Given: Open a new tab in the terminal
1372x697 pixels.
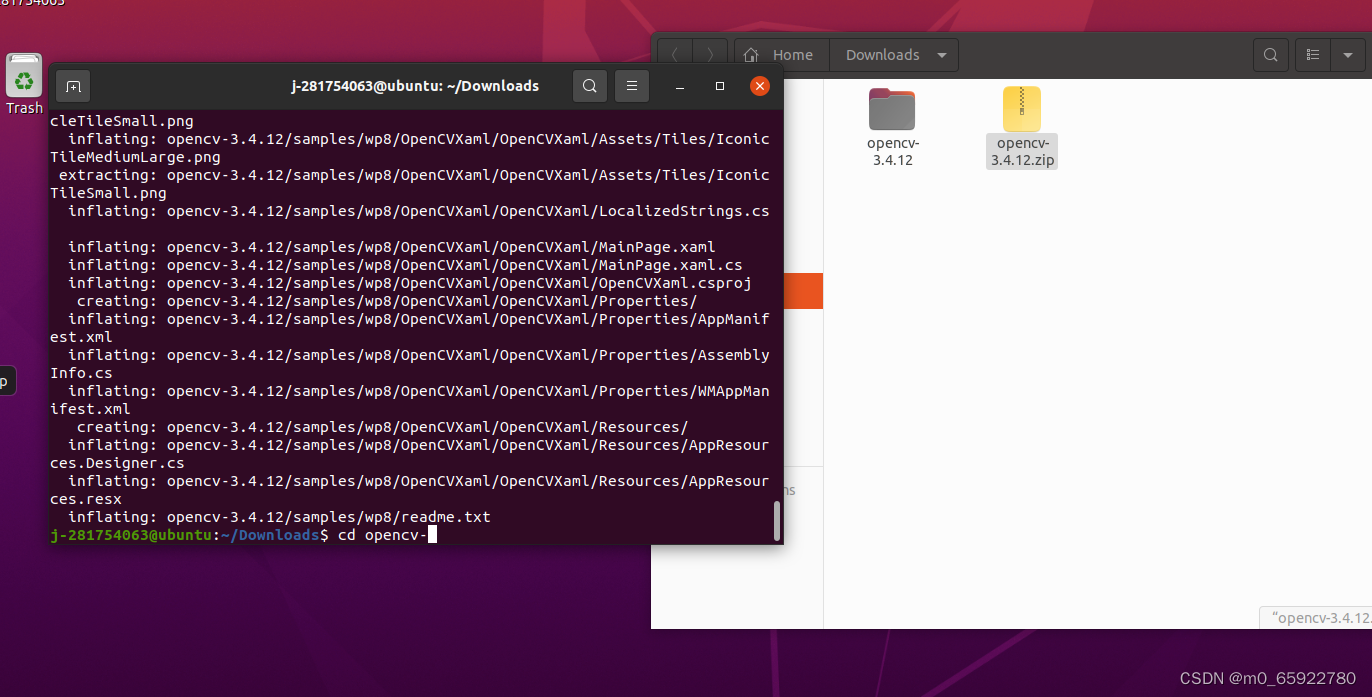Looking at the screenshot, I should coord(72,86).
